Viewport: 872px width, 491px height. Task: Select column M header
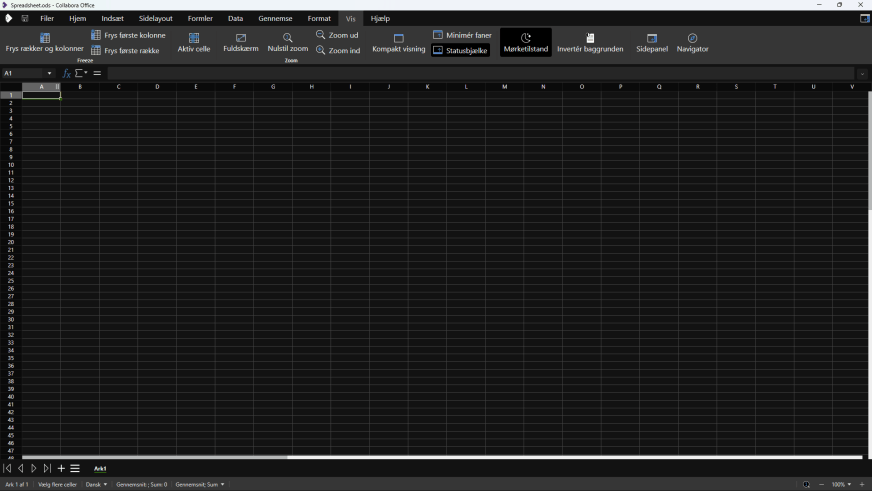pyautogui.click(x=504, y=87)
